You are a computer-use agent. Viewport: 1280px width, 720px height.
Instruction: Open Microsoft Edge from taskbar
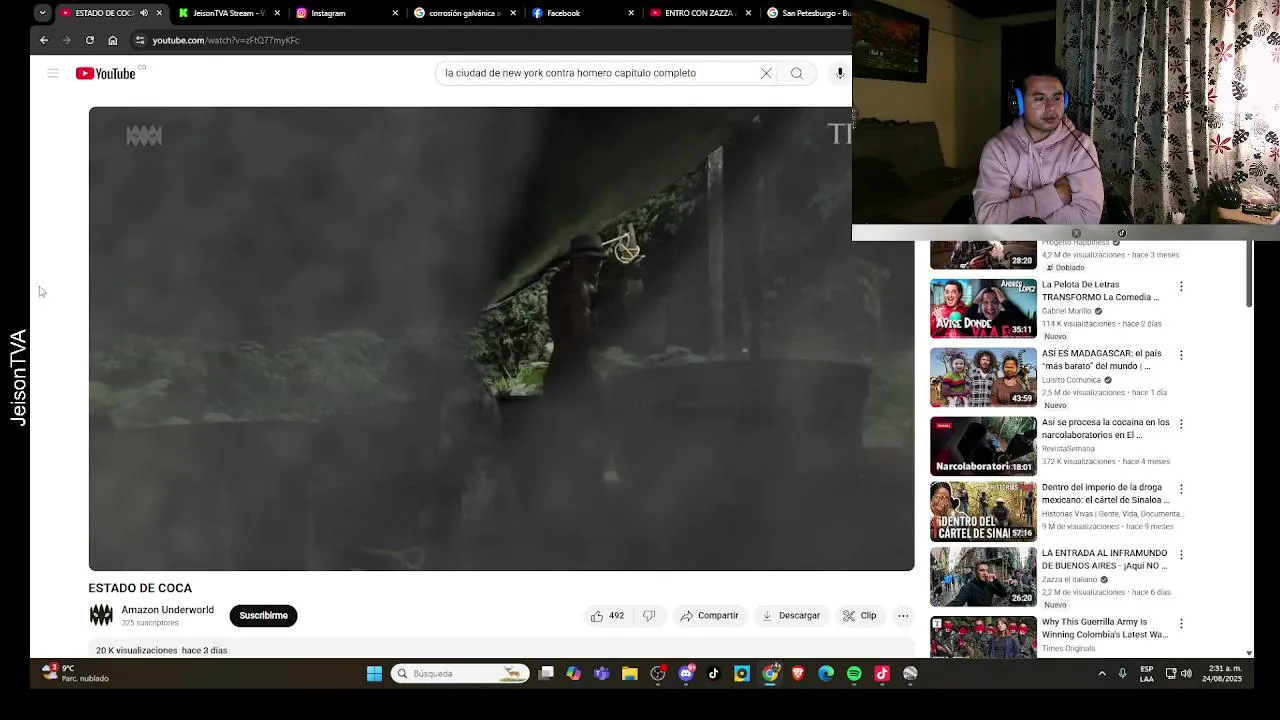pyautogui.click(x=826, y=674)
